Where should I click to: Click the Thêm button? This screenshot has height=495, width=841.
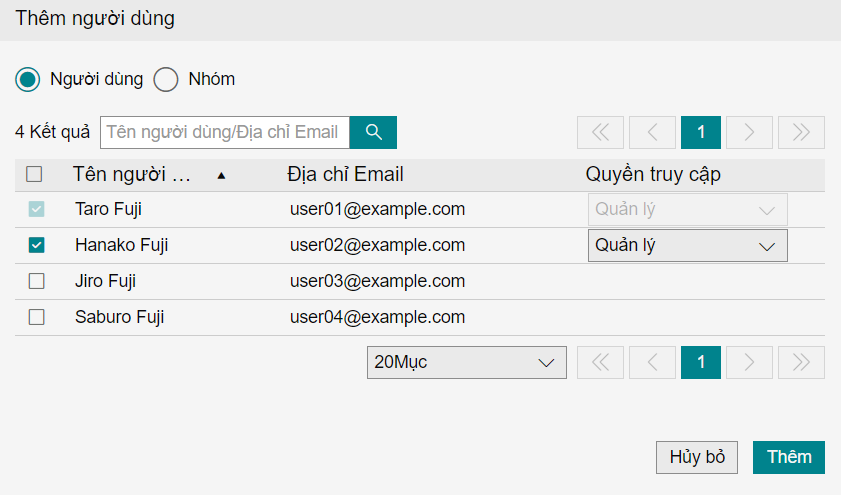[x=788, y=457]
